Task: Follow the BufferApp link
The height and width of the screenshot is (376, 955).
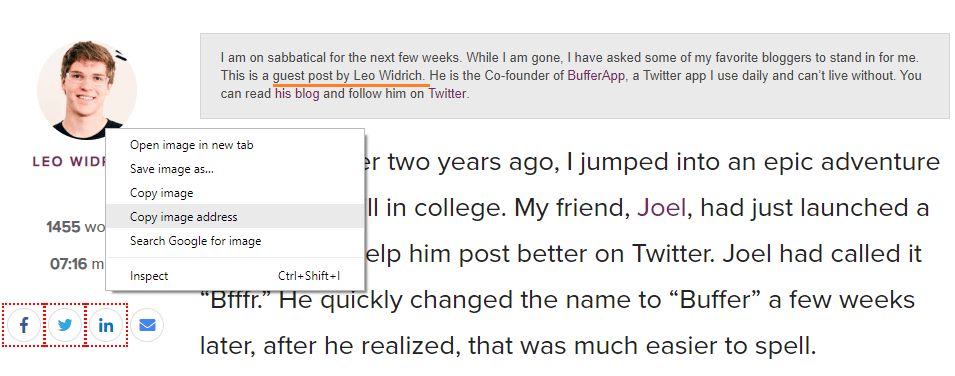Action: tap(596, 76)
